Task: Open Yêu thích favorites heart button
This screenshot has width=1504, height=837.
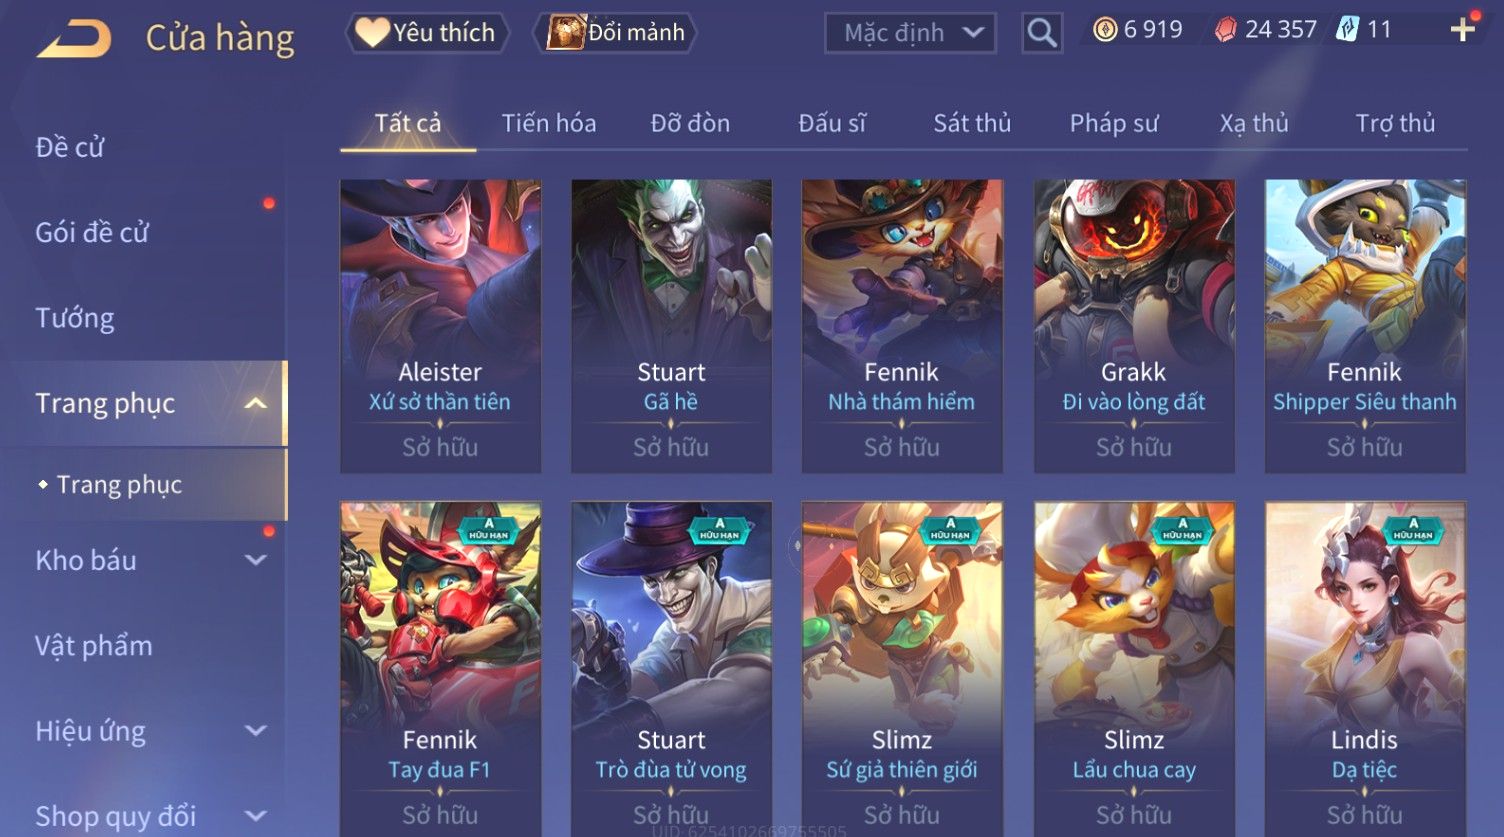Action: [427, 33]
